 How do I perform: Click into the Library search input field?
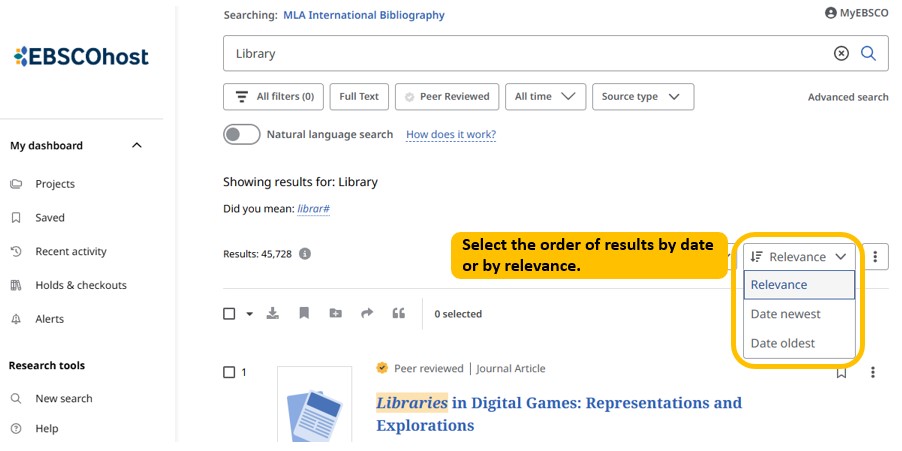pyautogui.click(x=520, y=53)
